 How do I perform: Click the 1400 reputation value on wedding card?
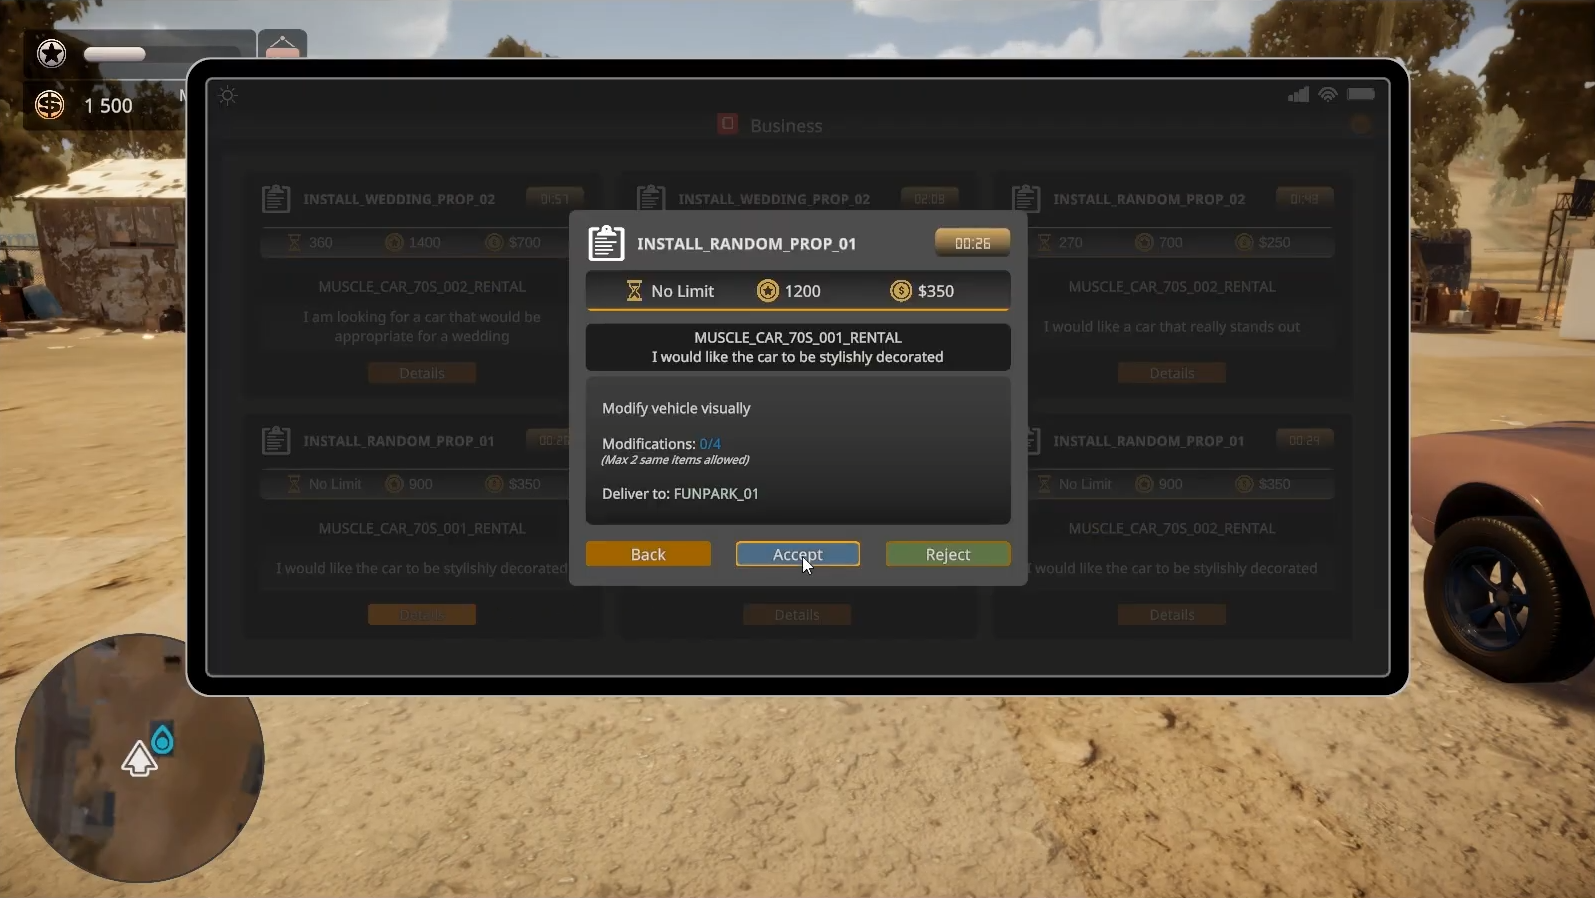424,243
